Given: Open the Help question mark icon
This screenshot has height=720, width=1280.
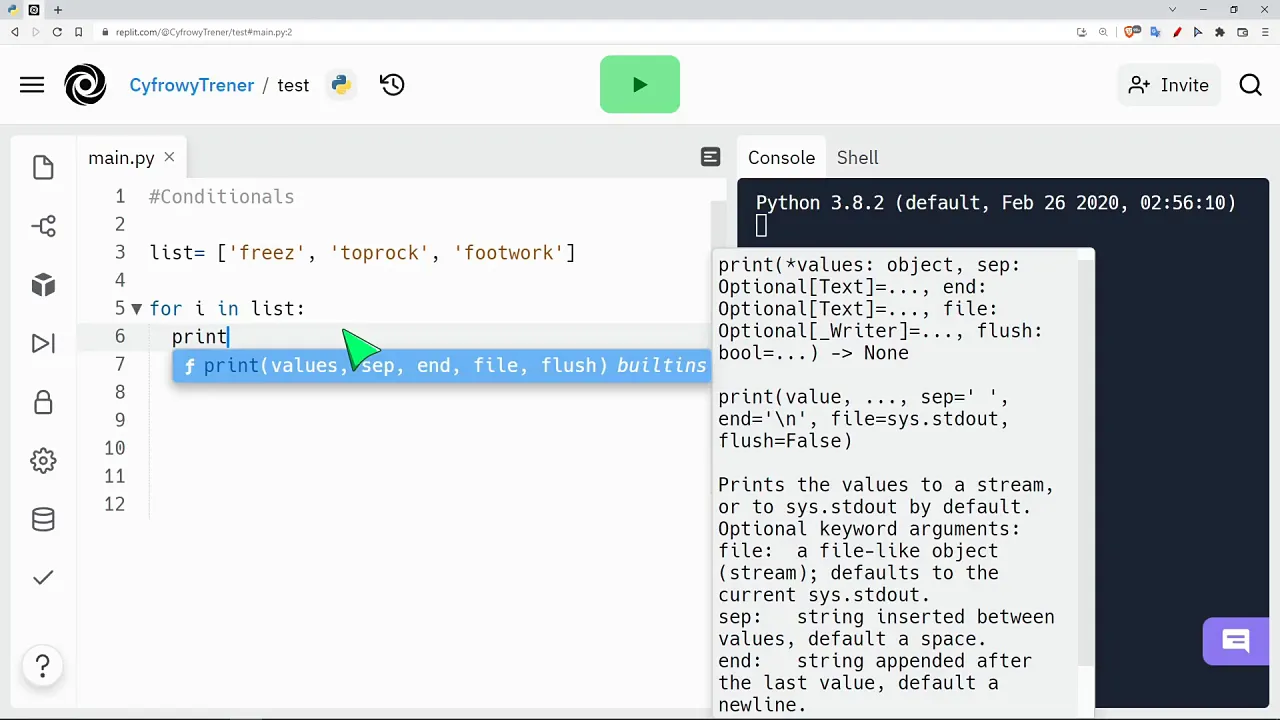Looking at the screenshot, I should pos(43,666).
